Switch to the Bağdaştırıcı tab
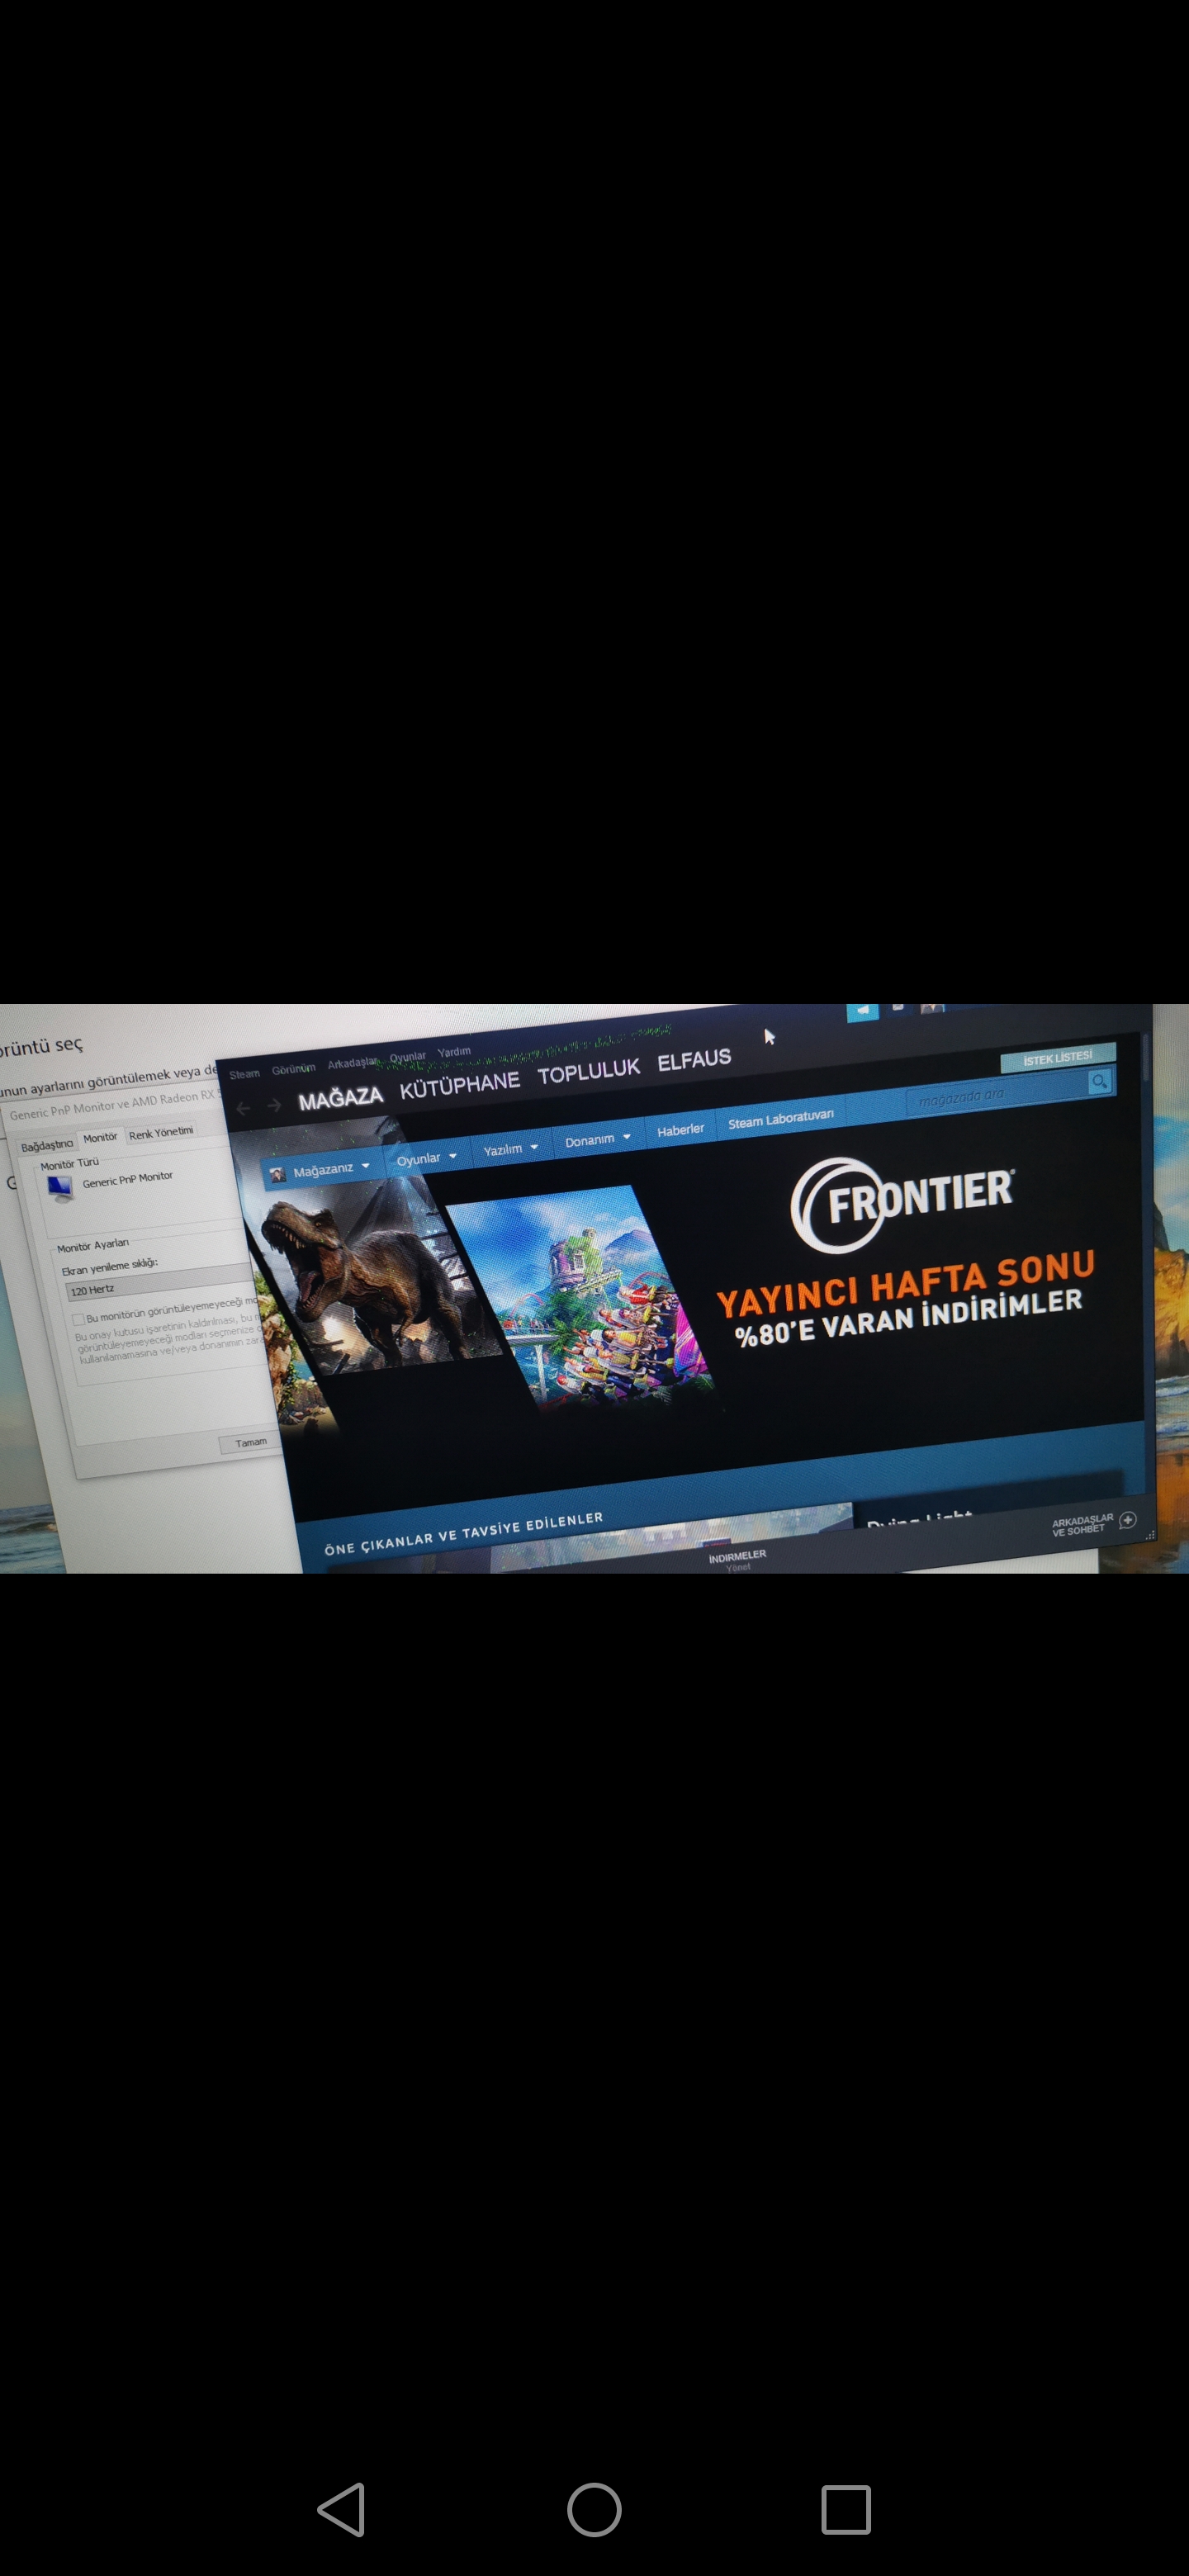1189x2576 pixels. coord(46,1145)
